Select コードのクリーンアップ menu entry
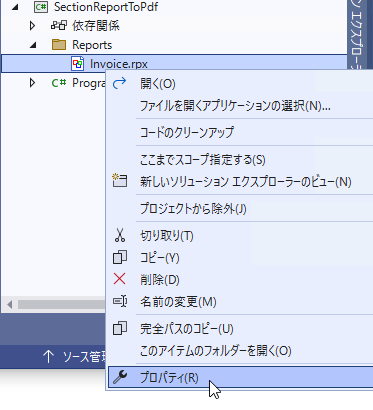Screen dimensions: 373x410 [x=187, y=132]
